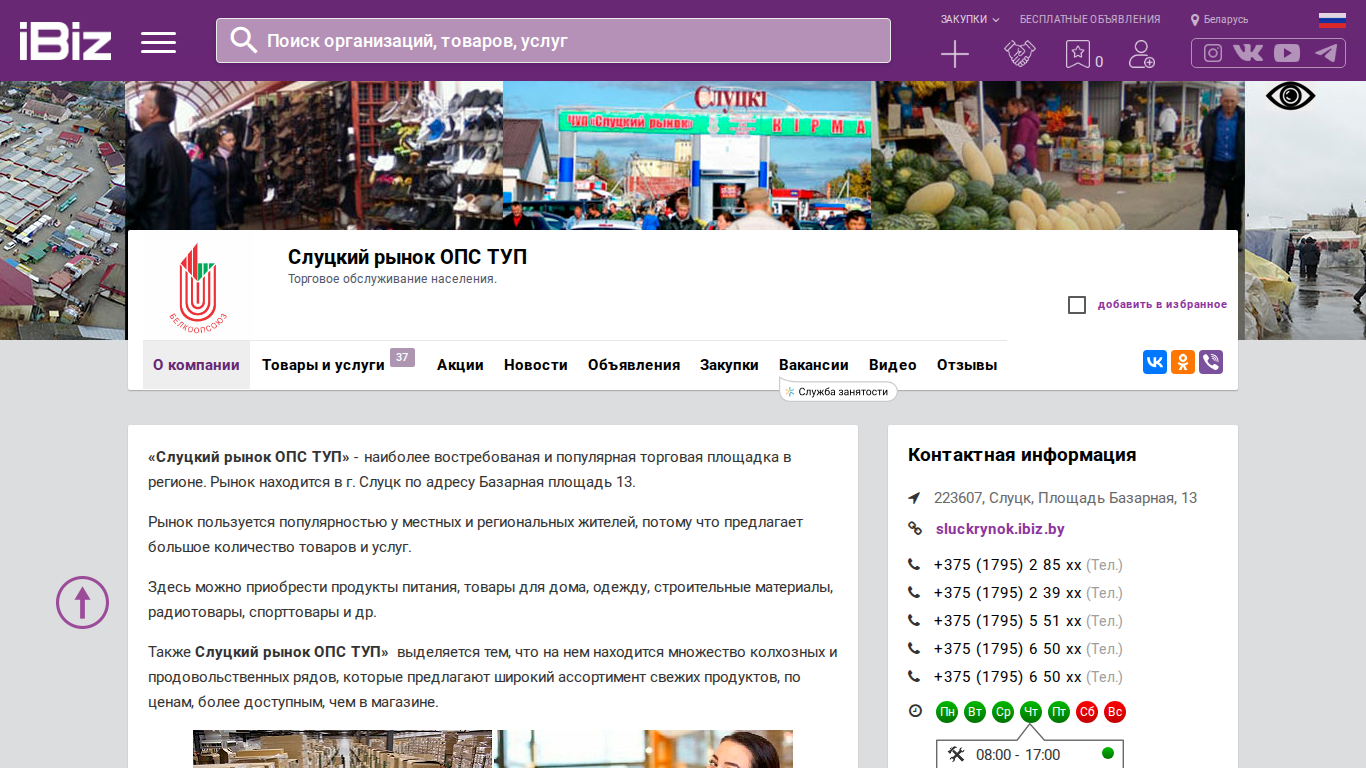Open the Товары и услуги tab

click(x=323, y=365)
